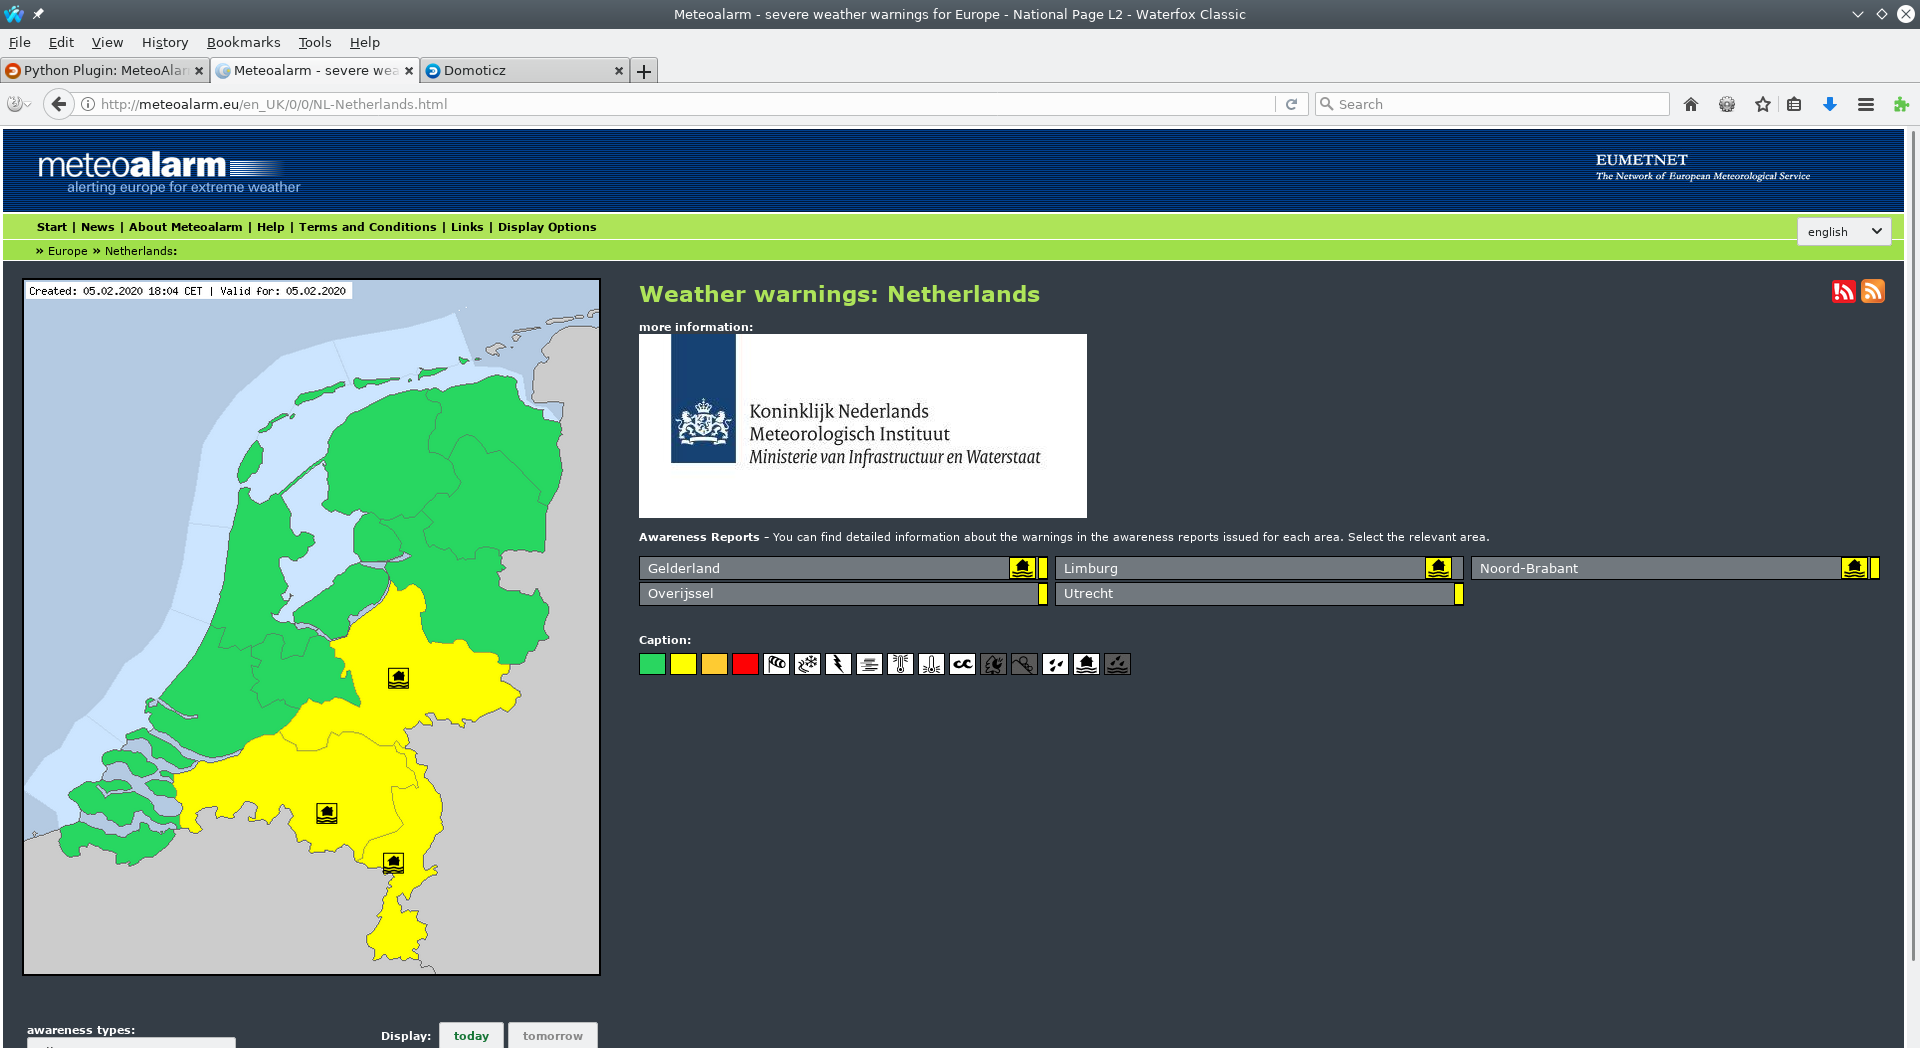The image size is (1920, 1048).
Task: Open Overijssel awareness report
Action: (x=843, y=594)
